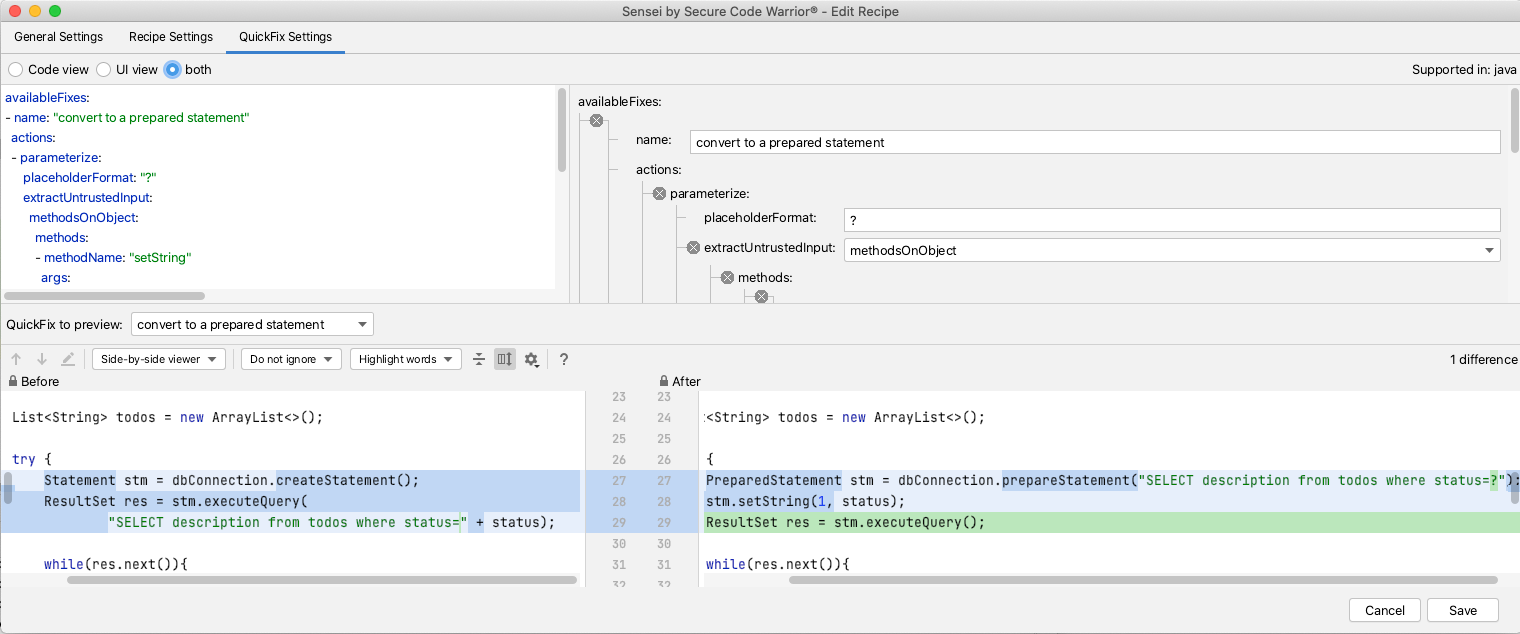This screenshot has height=634, width=1520.
Task: Click the name input field
Action: [x=1095, y=142]
